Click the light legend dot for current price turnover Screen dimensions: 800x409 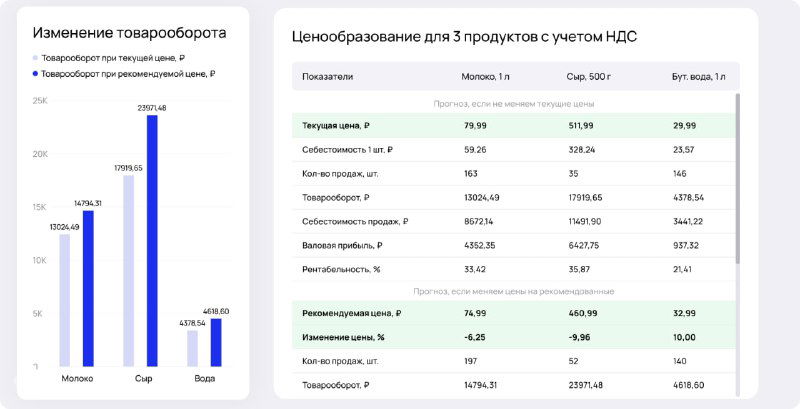point(36,59)
